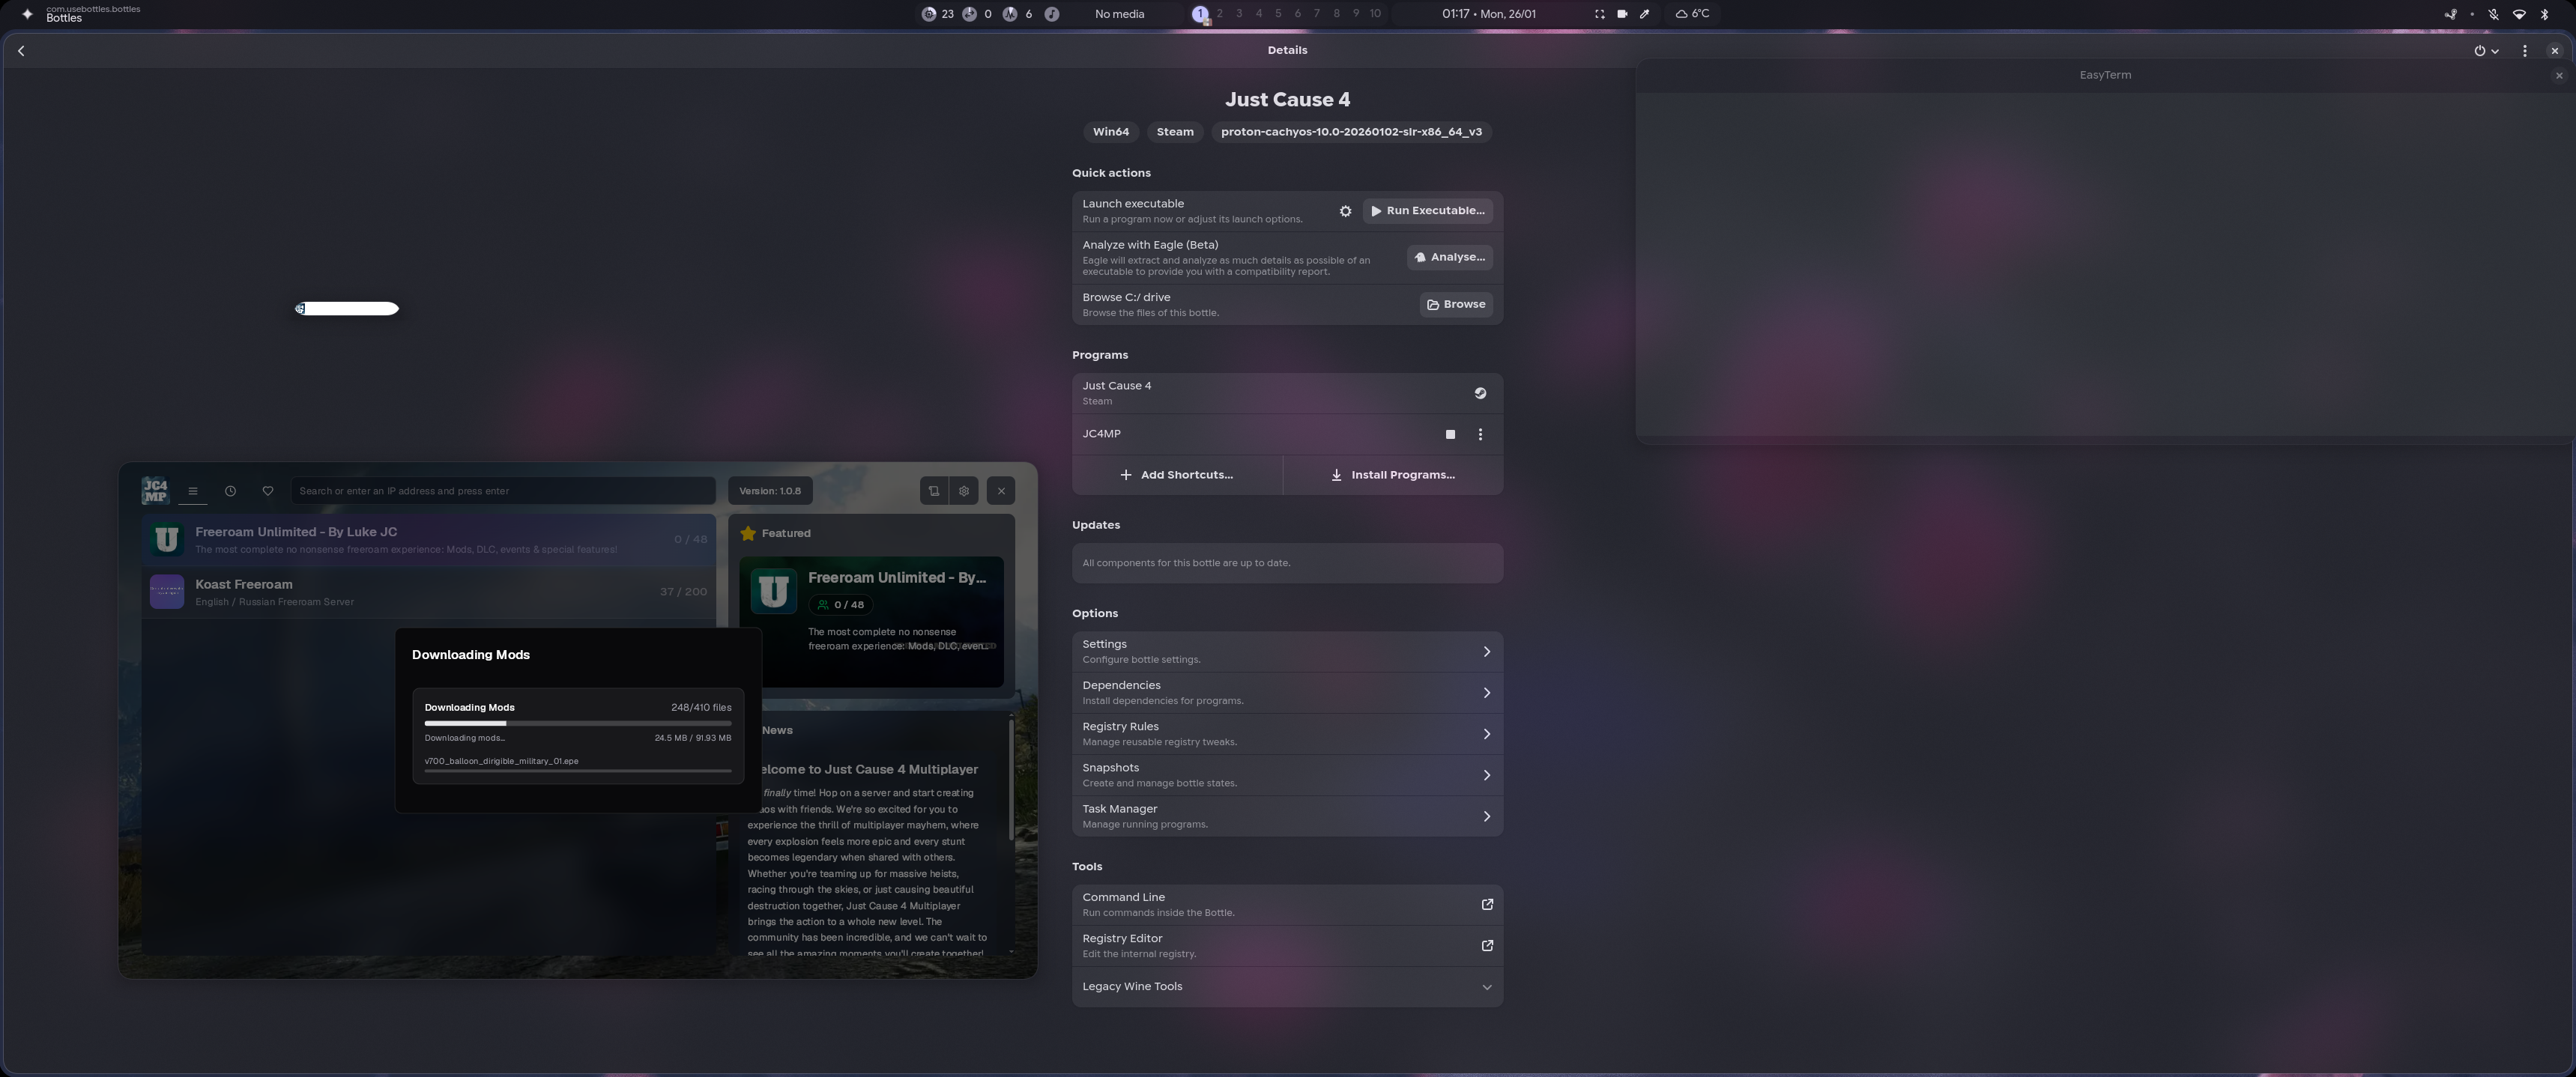Click the server search IP address field
The width and height of the screenshot is (2576, 1077).
[x=503, y=491]
